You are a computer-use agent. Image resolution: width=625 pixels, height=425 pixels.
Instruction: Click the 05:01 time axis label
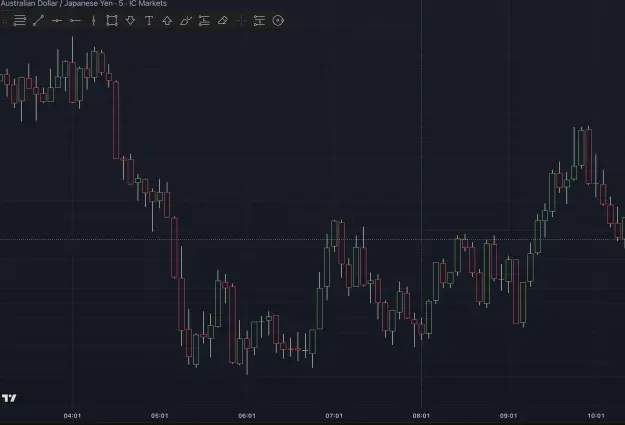pyautogui.click(x=159, y=416)
